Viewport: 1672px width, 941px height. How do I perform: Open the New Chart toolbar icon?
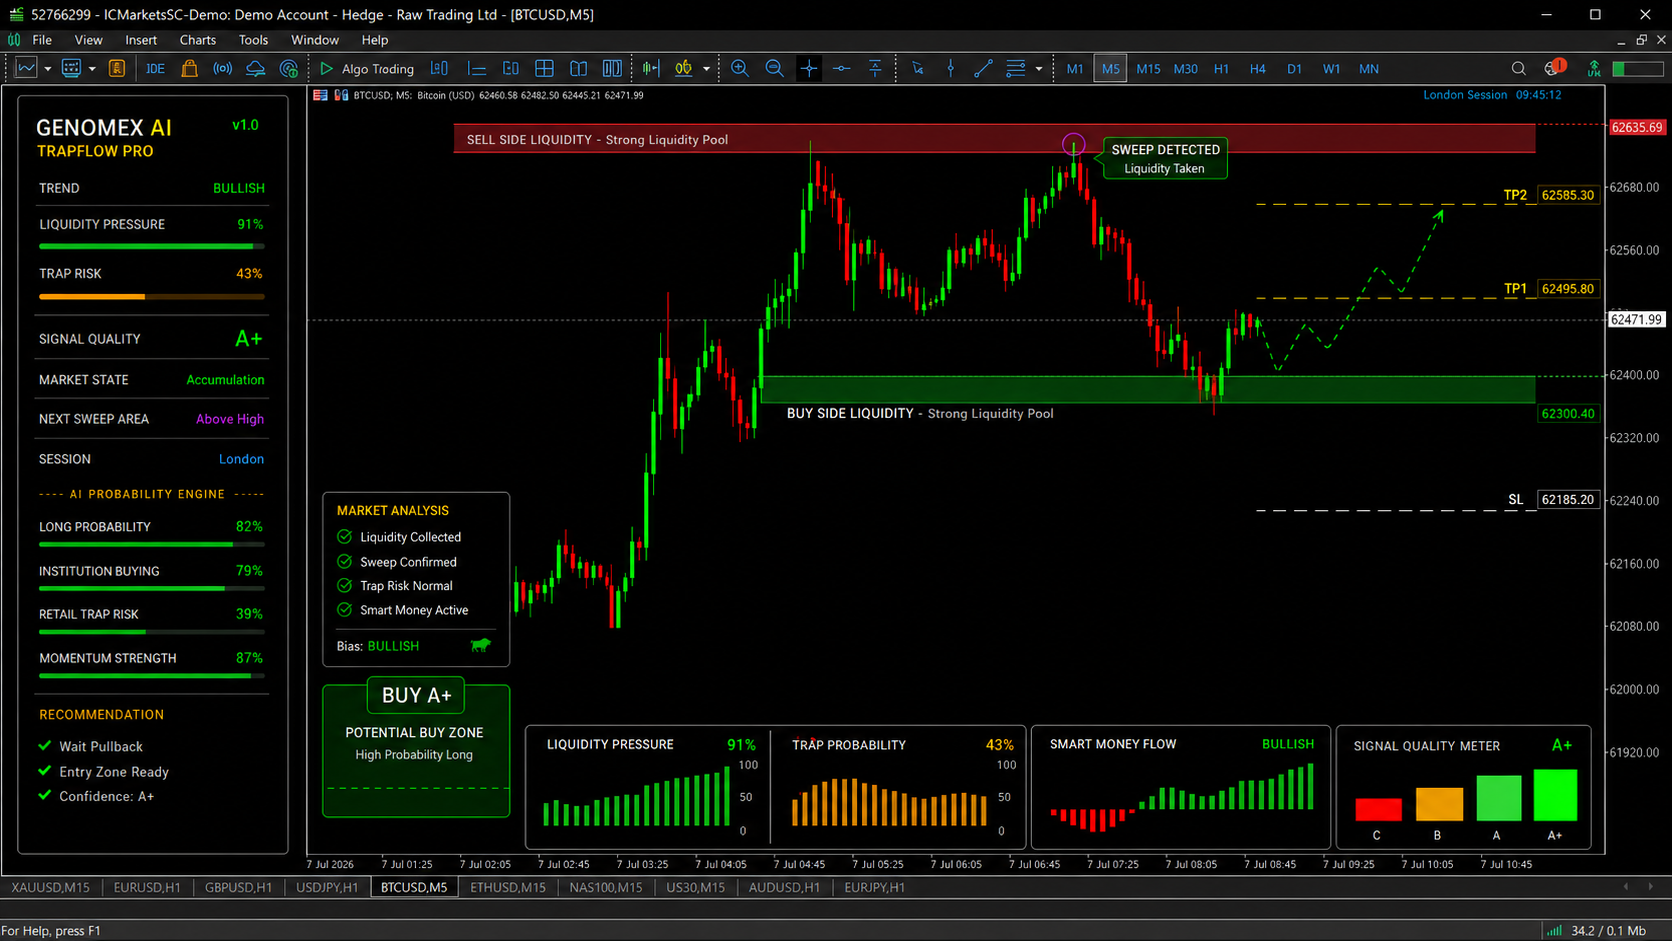[26, 68]
